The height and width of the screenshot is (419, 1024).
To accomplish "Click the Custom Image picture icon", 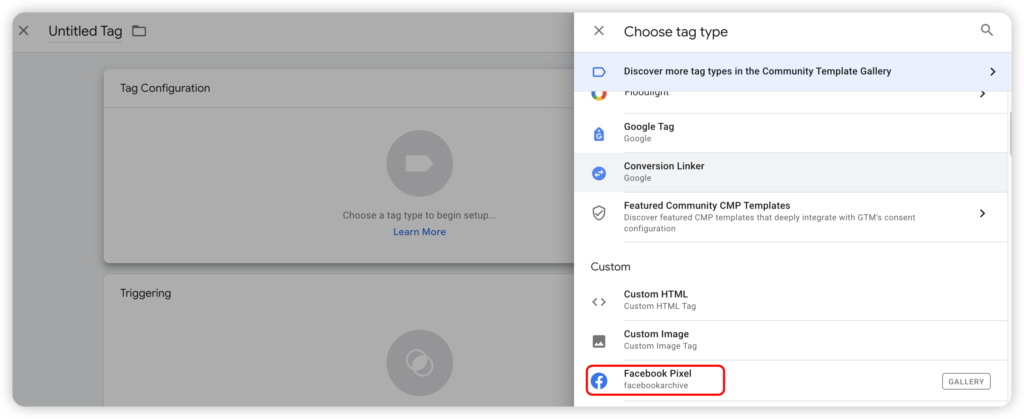I will [599, 341].
